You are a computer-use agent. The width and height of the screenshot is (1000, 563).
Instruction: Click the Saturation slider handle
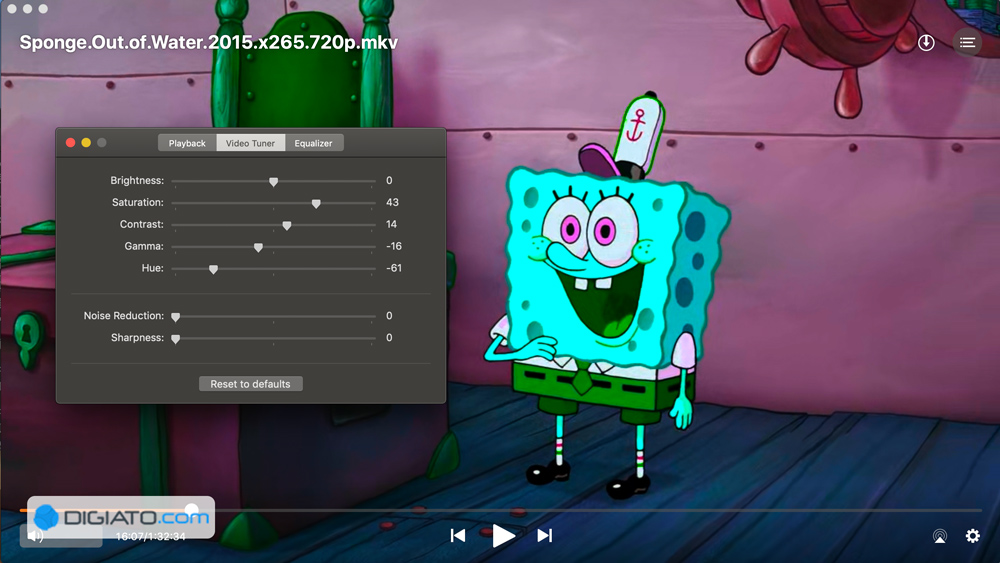(x=316, y=203)
